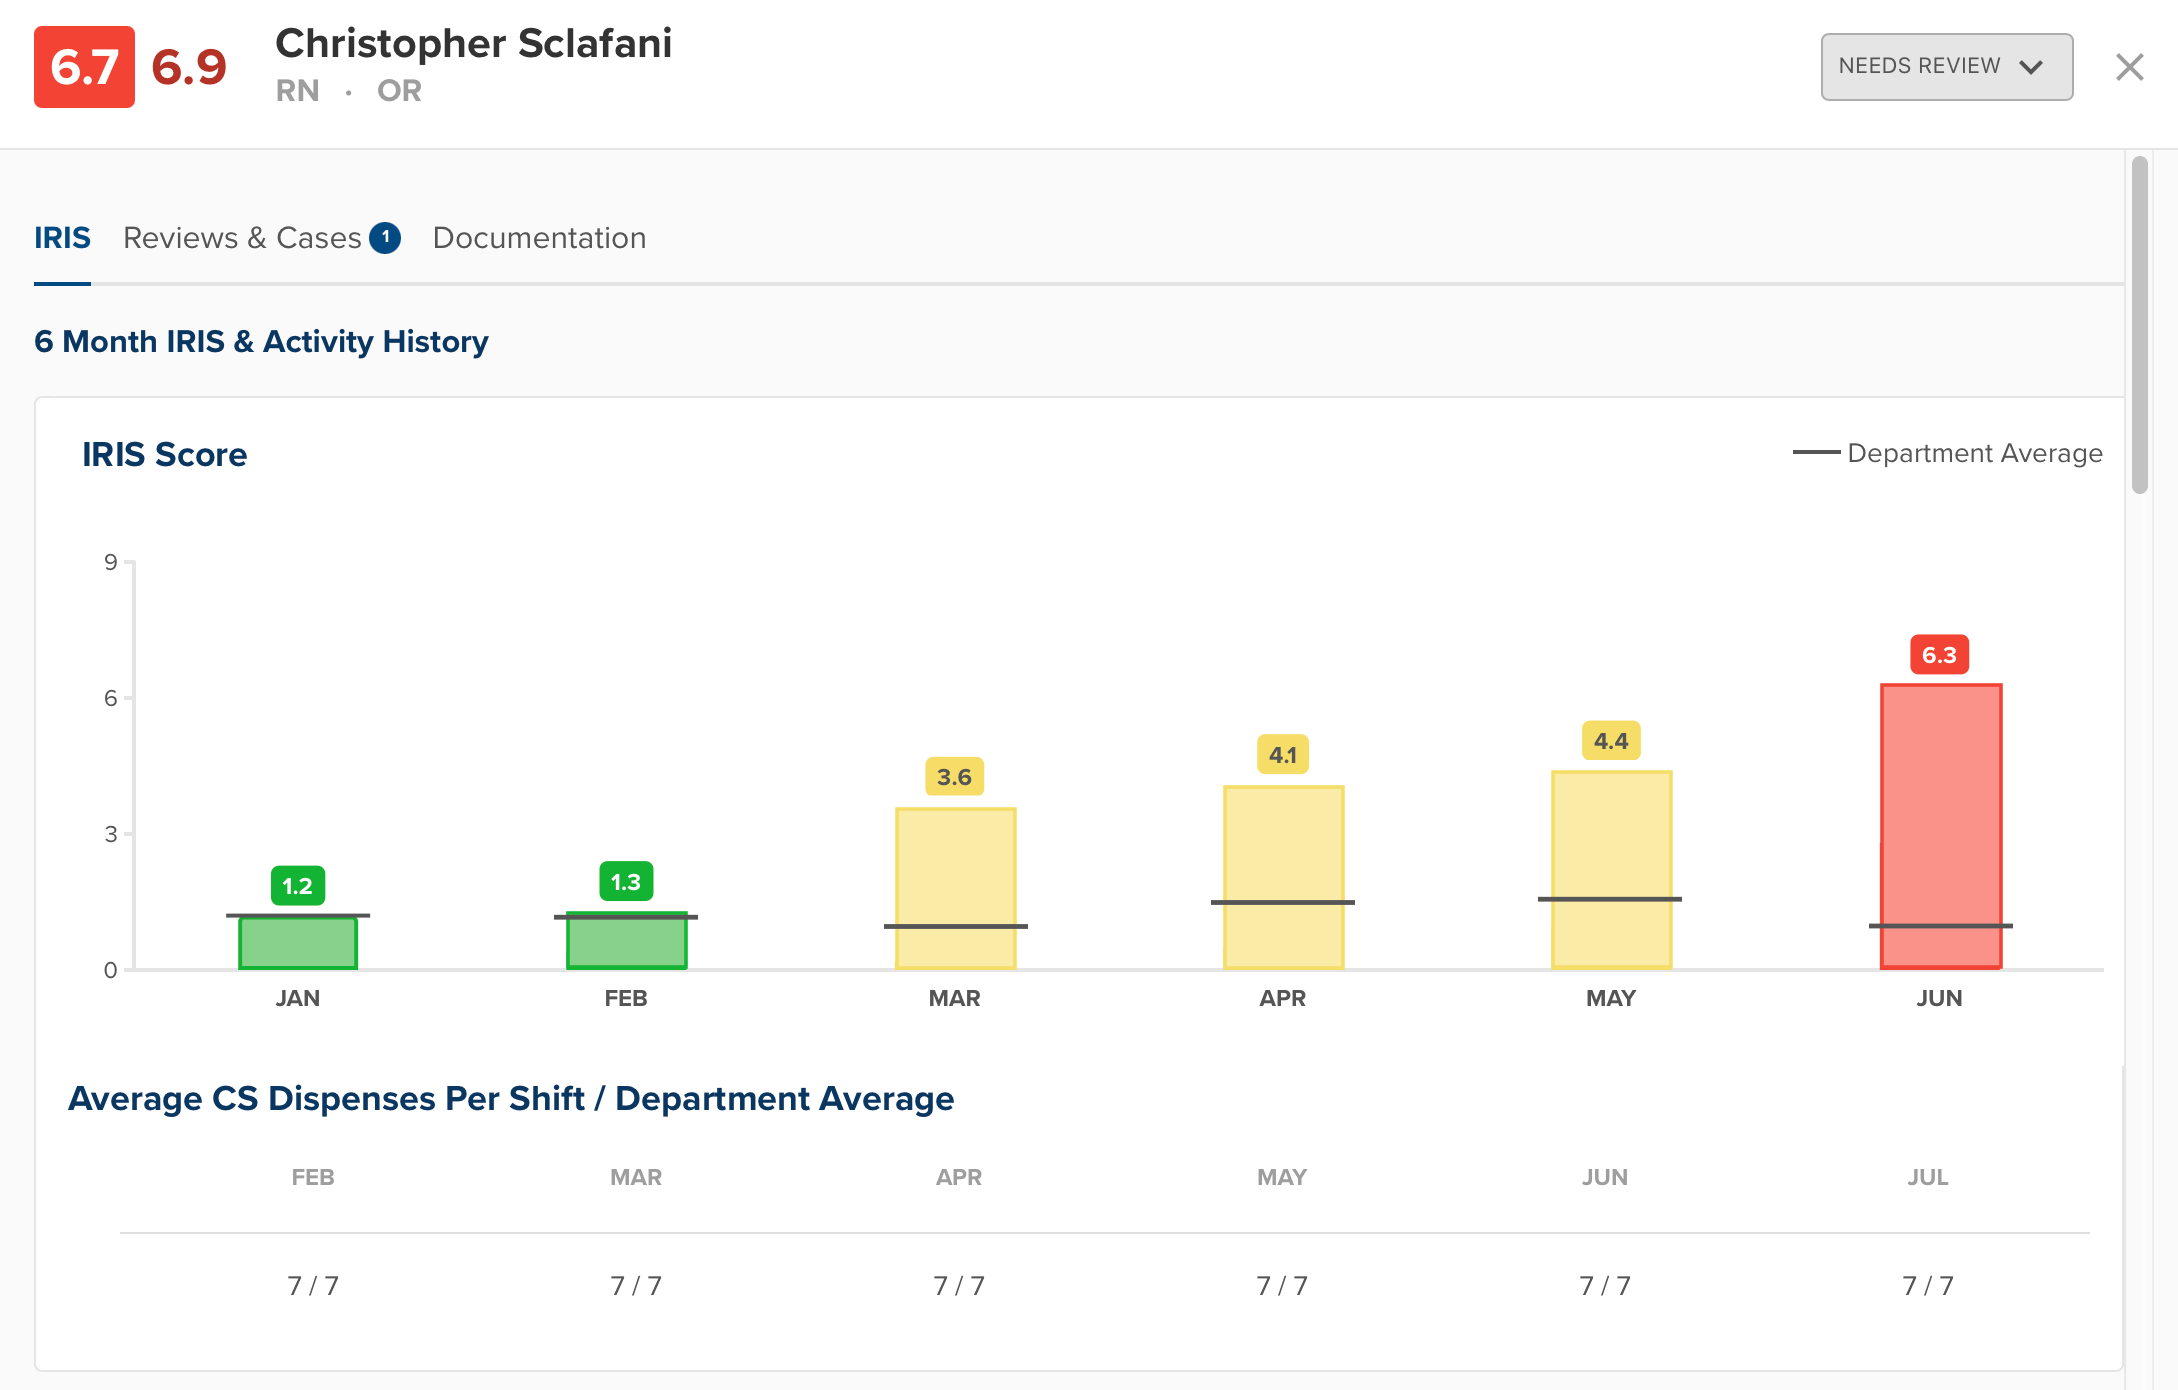Select the IRIS tab
Screen dimensions: 2178x1390
coord(62,238)
